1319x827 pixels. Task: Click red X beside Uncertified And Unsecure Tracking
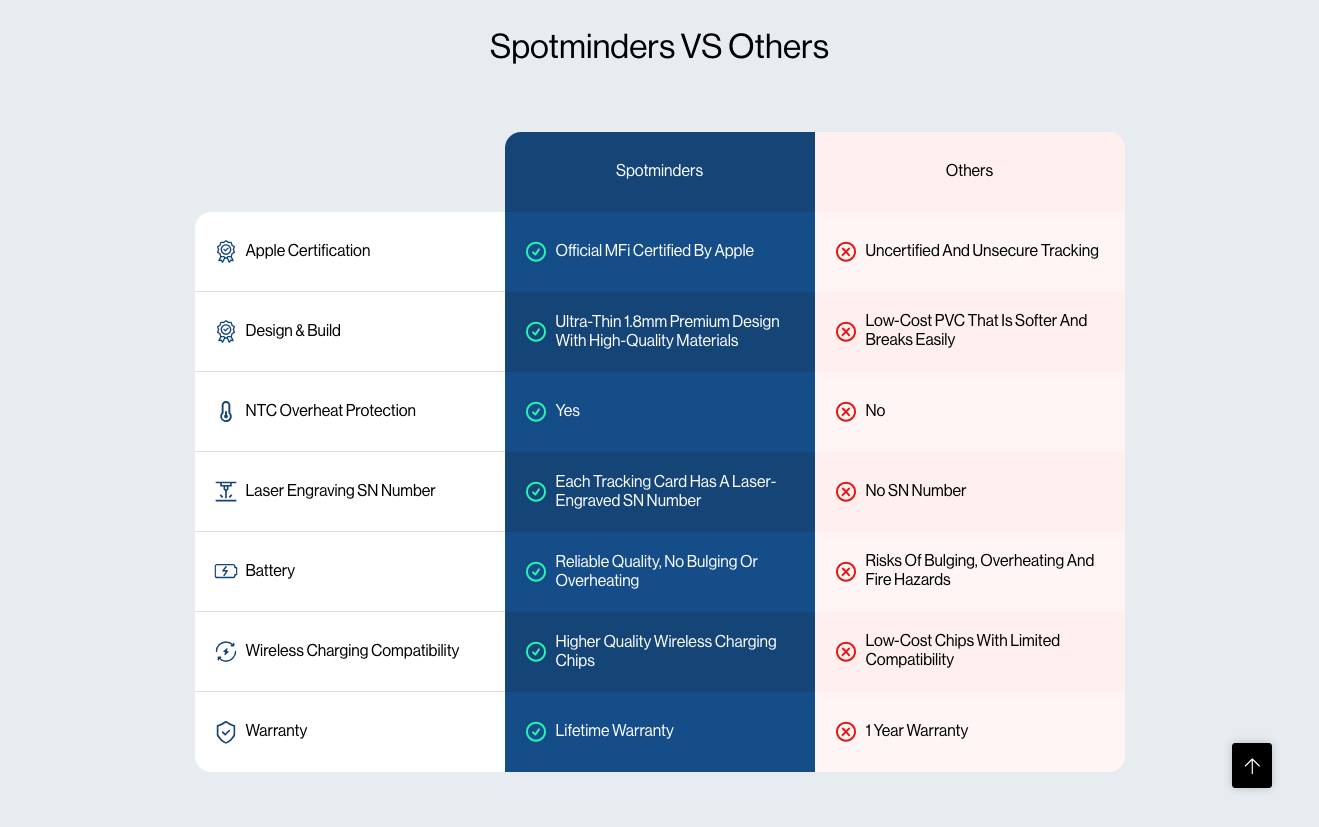846,251
